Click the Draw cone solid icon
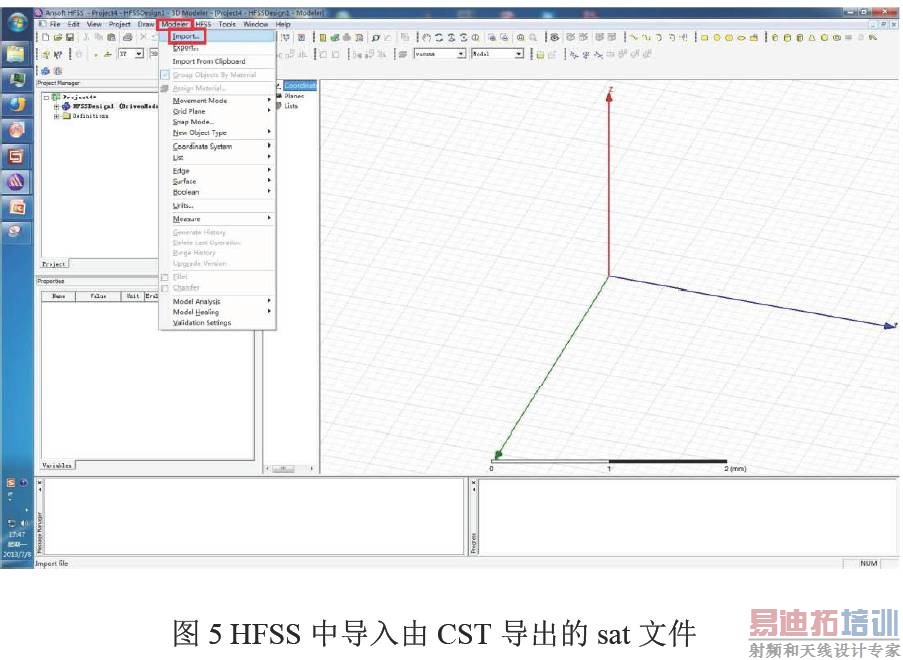 (813, 38)
